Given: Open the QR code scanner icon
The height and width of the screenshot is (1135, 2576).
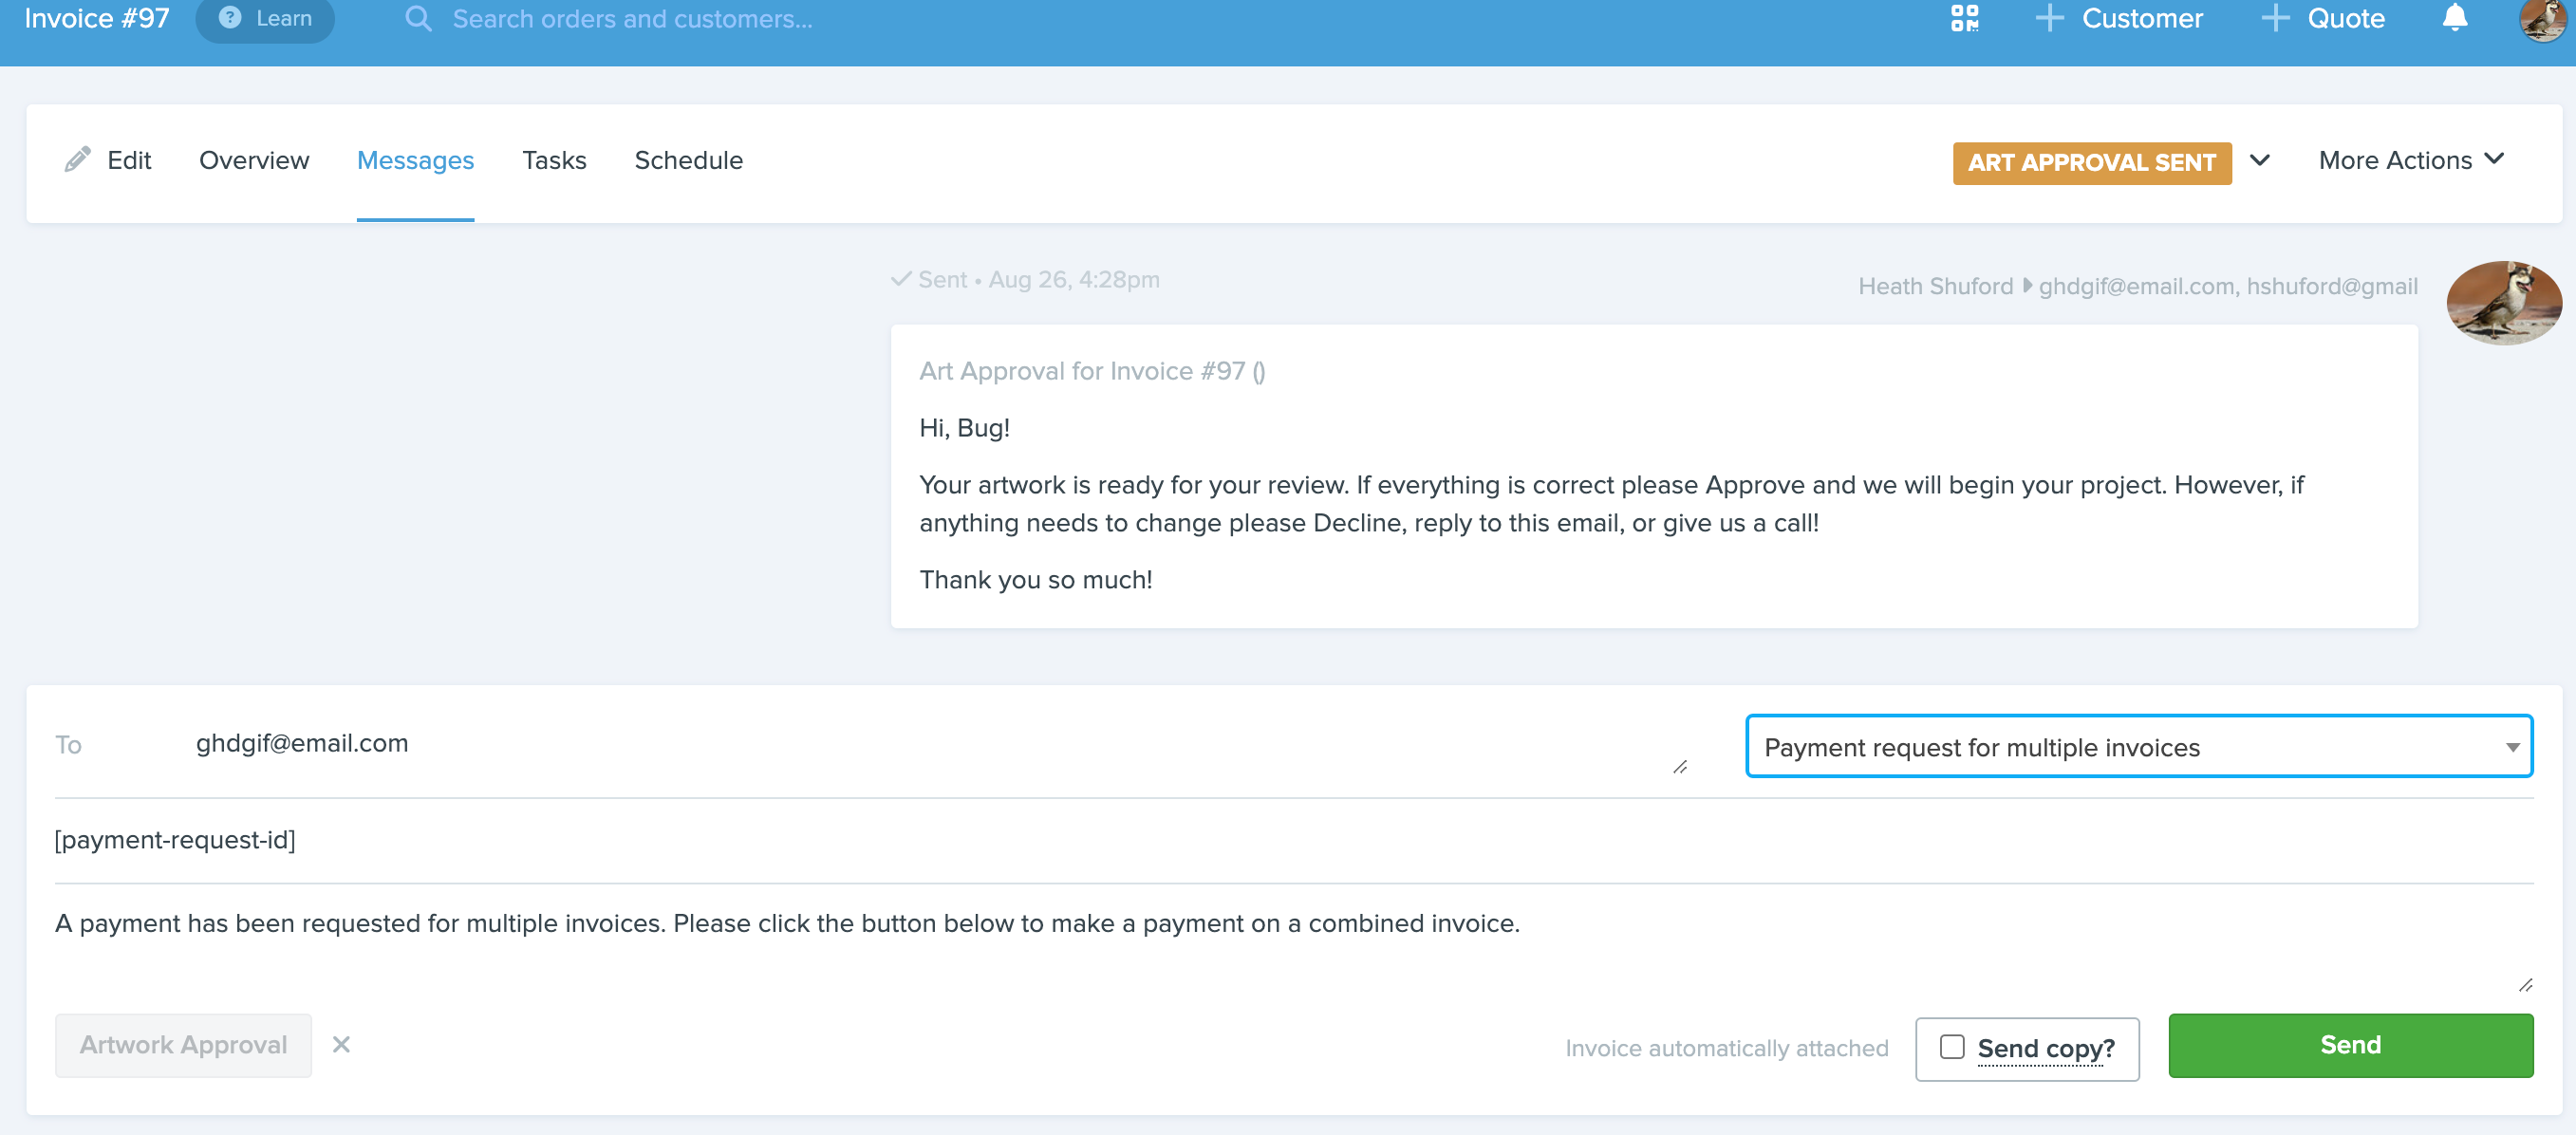Looking at the screenshot, I should click(1964, 19).
